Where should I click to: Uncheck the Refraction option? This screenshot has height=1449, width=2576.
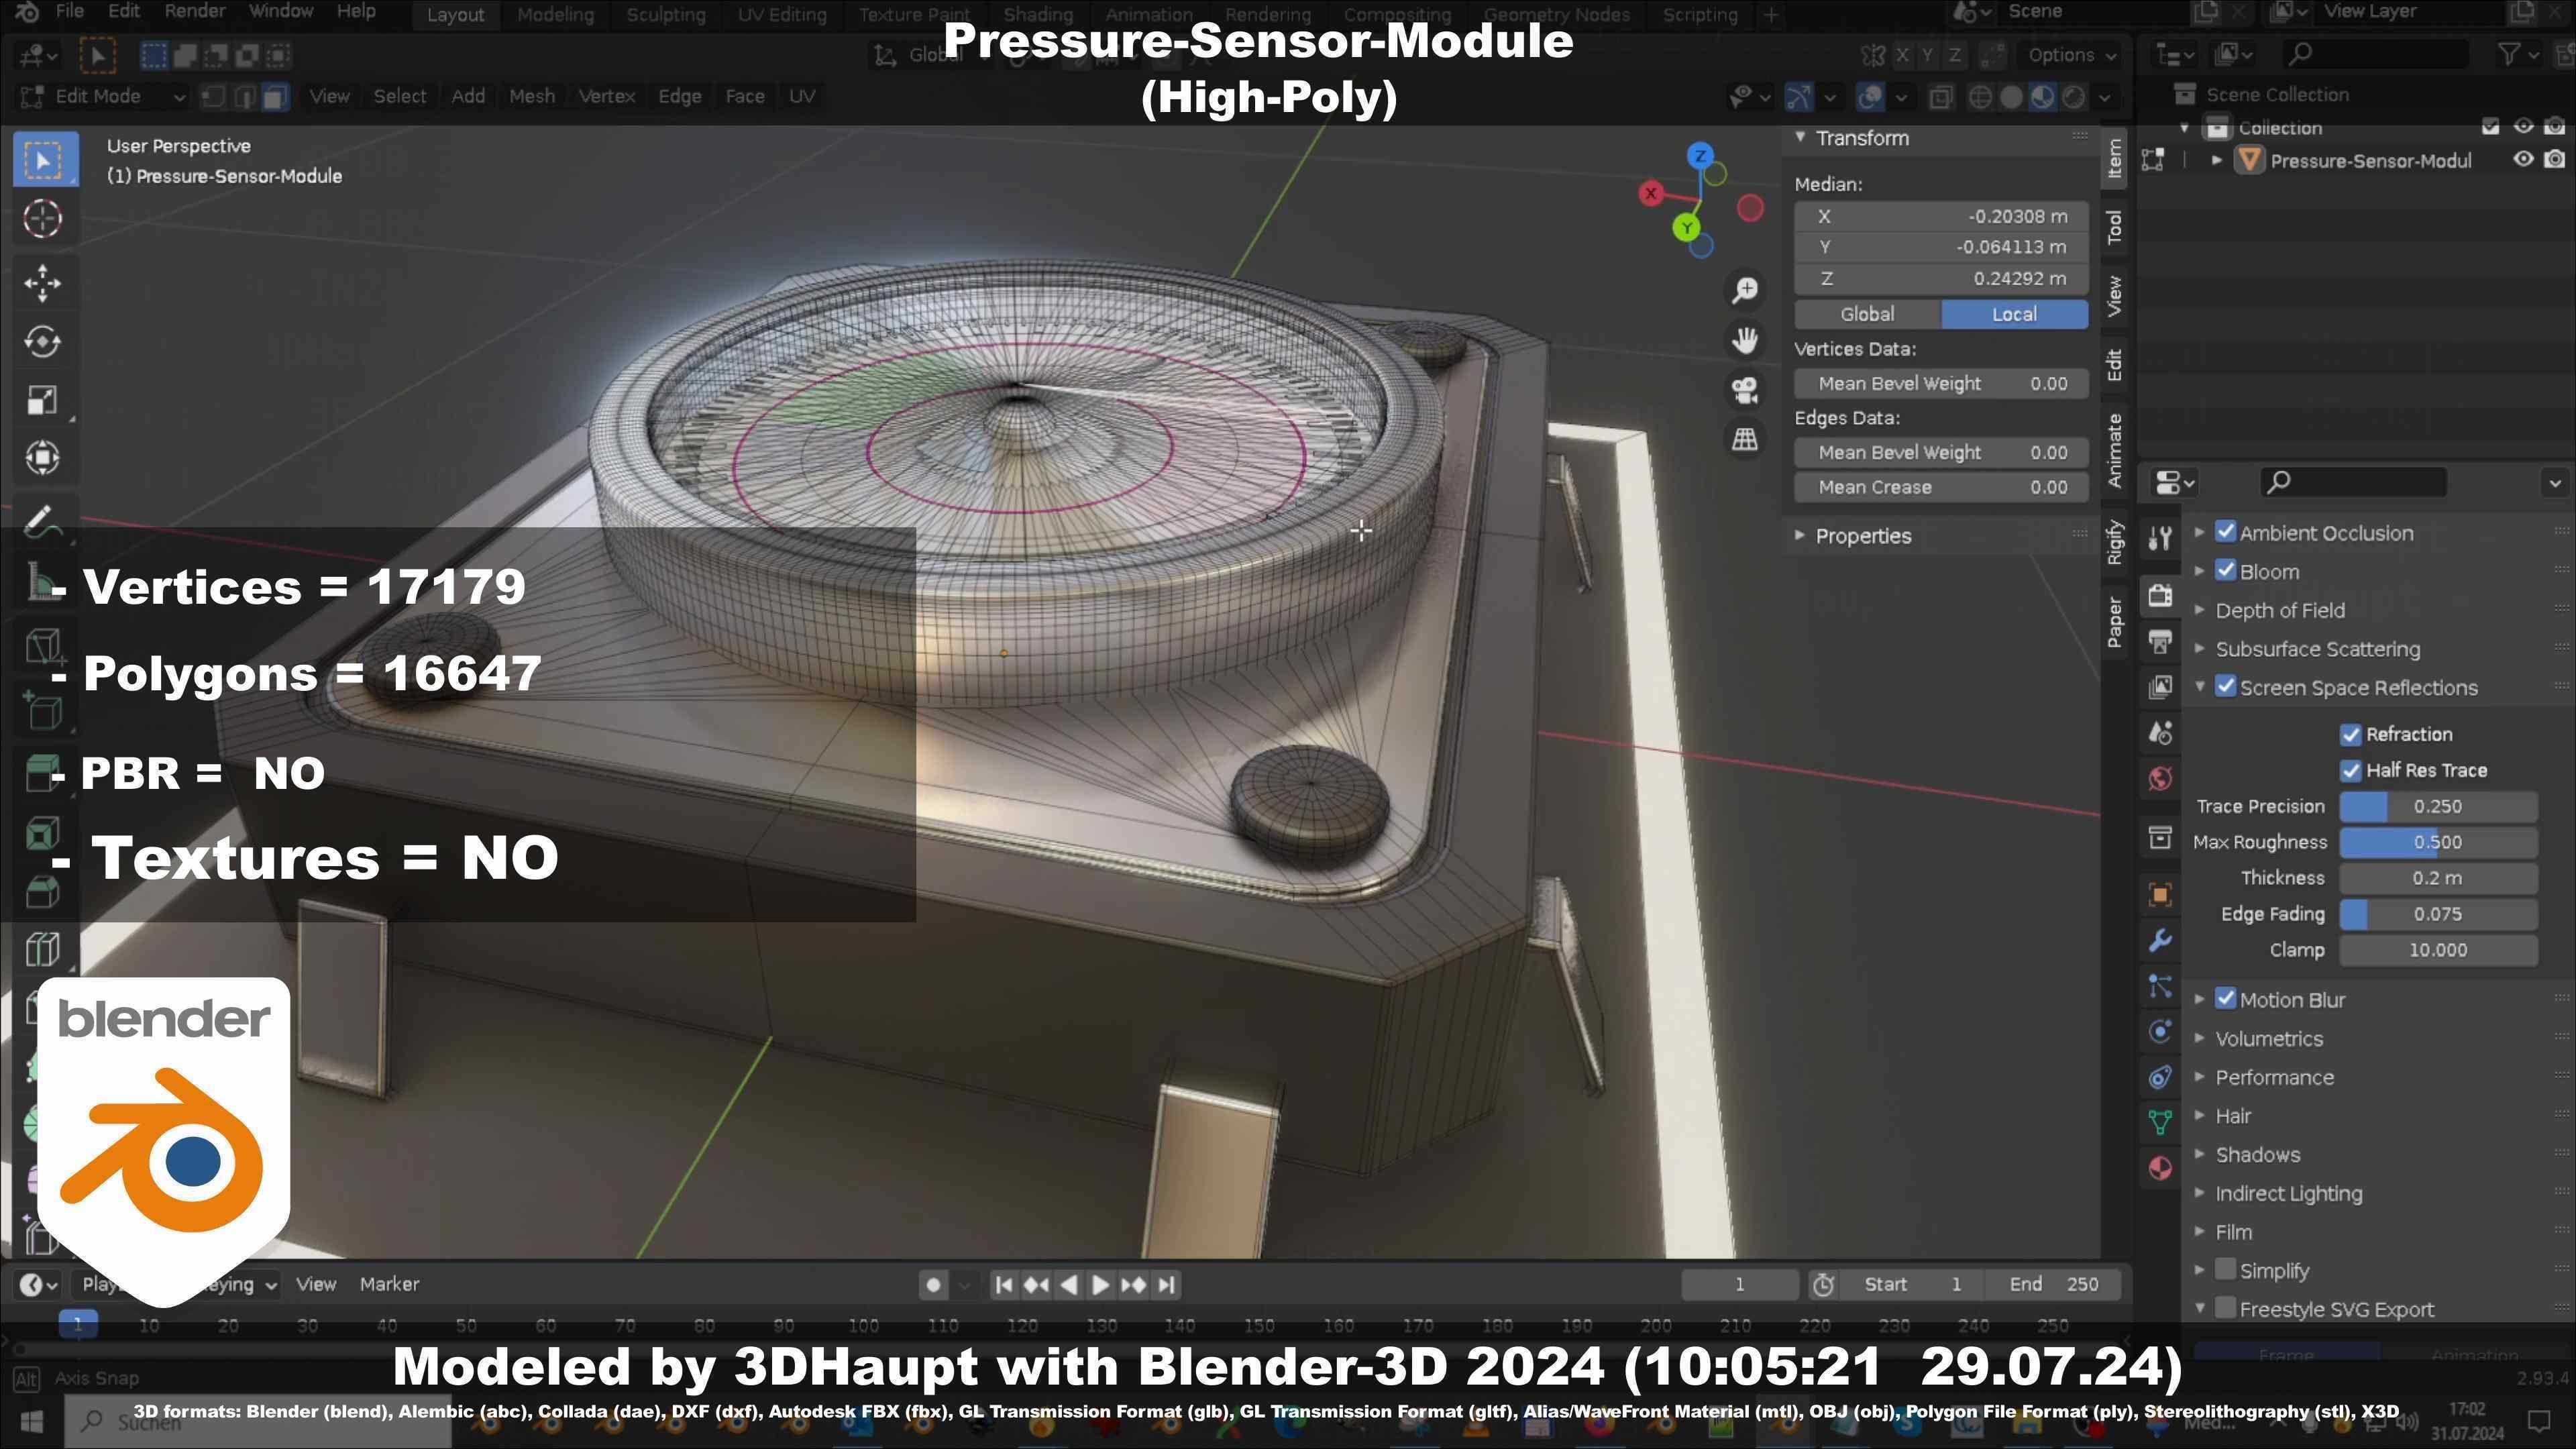click(x=2350, y=735)
